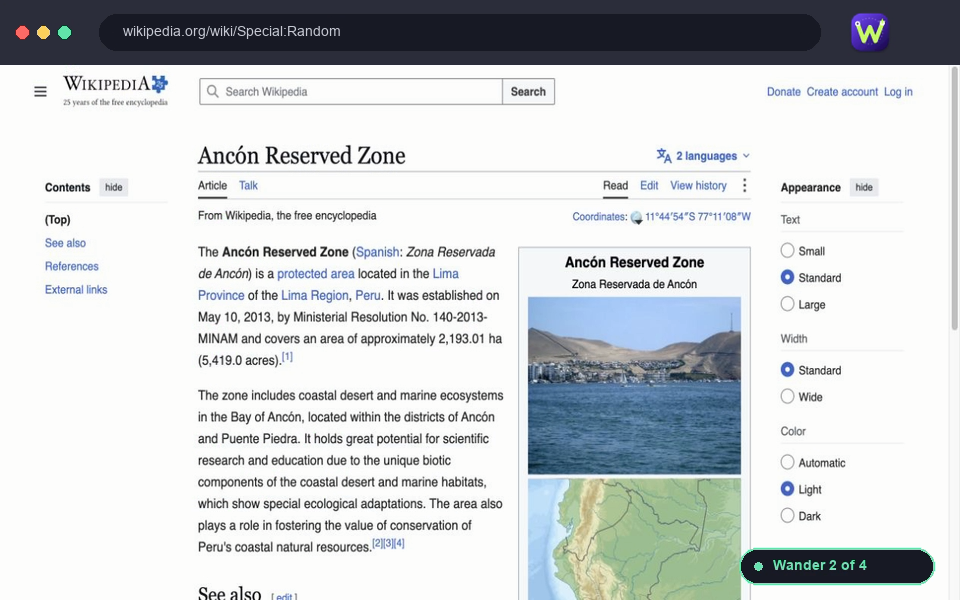Hide the Appearance panel
This screenshot has width=960, height=600.
pyautogui.click(x=864, y=187)
